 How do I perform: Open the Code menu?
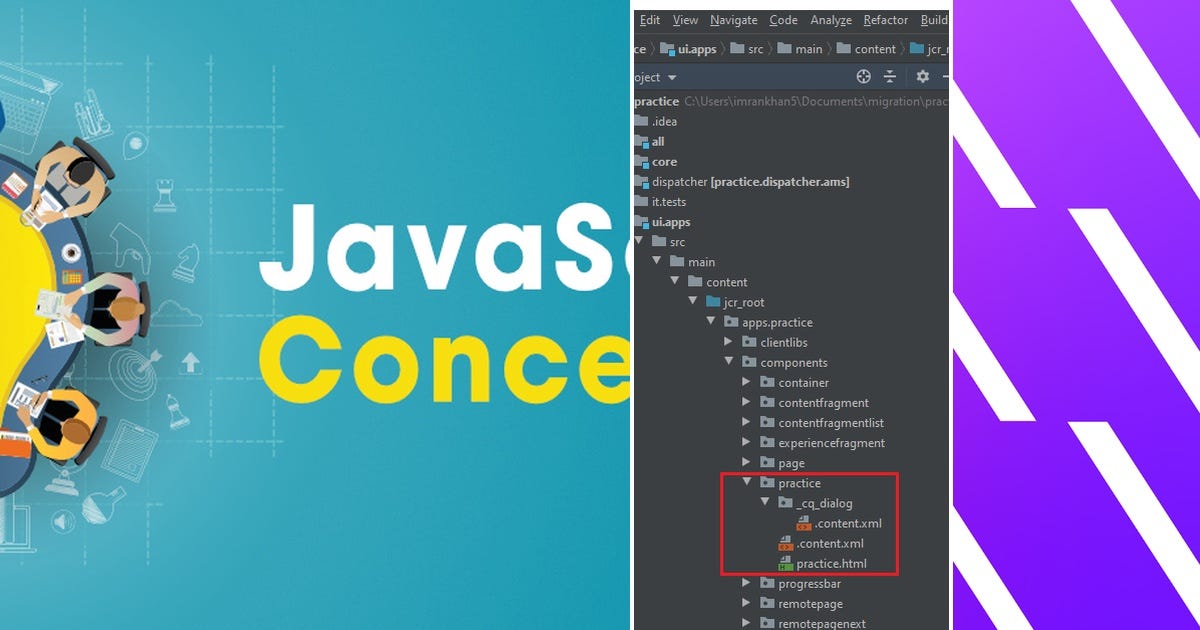[783, 20]
